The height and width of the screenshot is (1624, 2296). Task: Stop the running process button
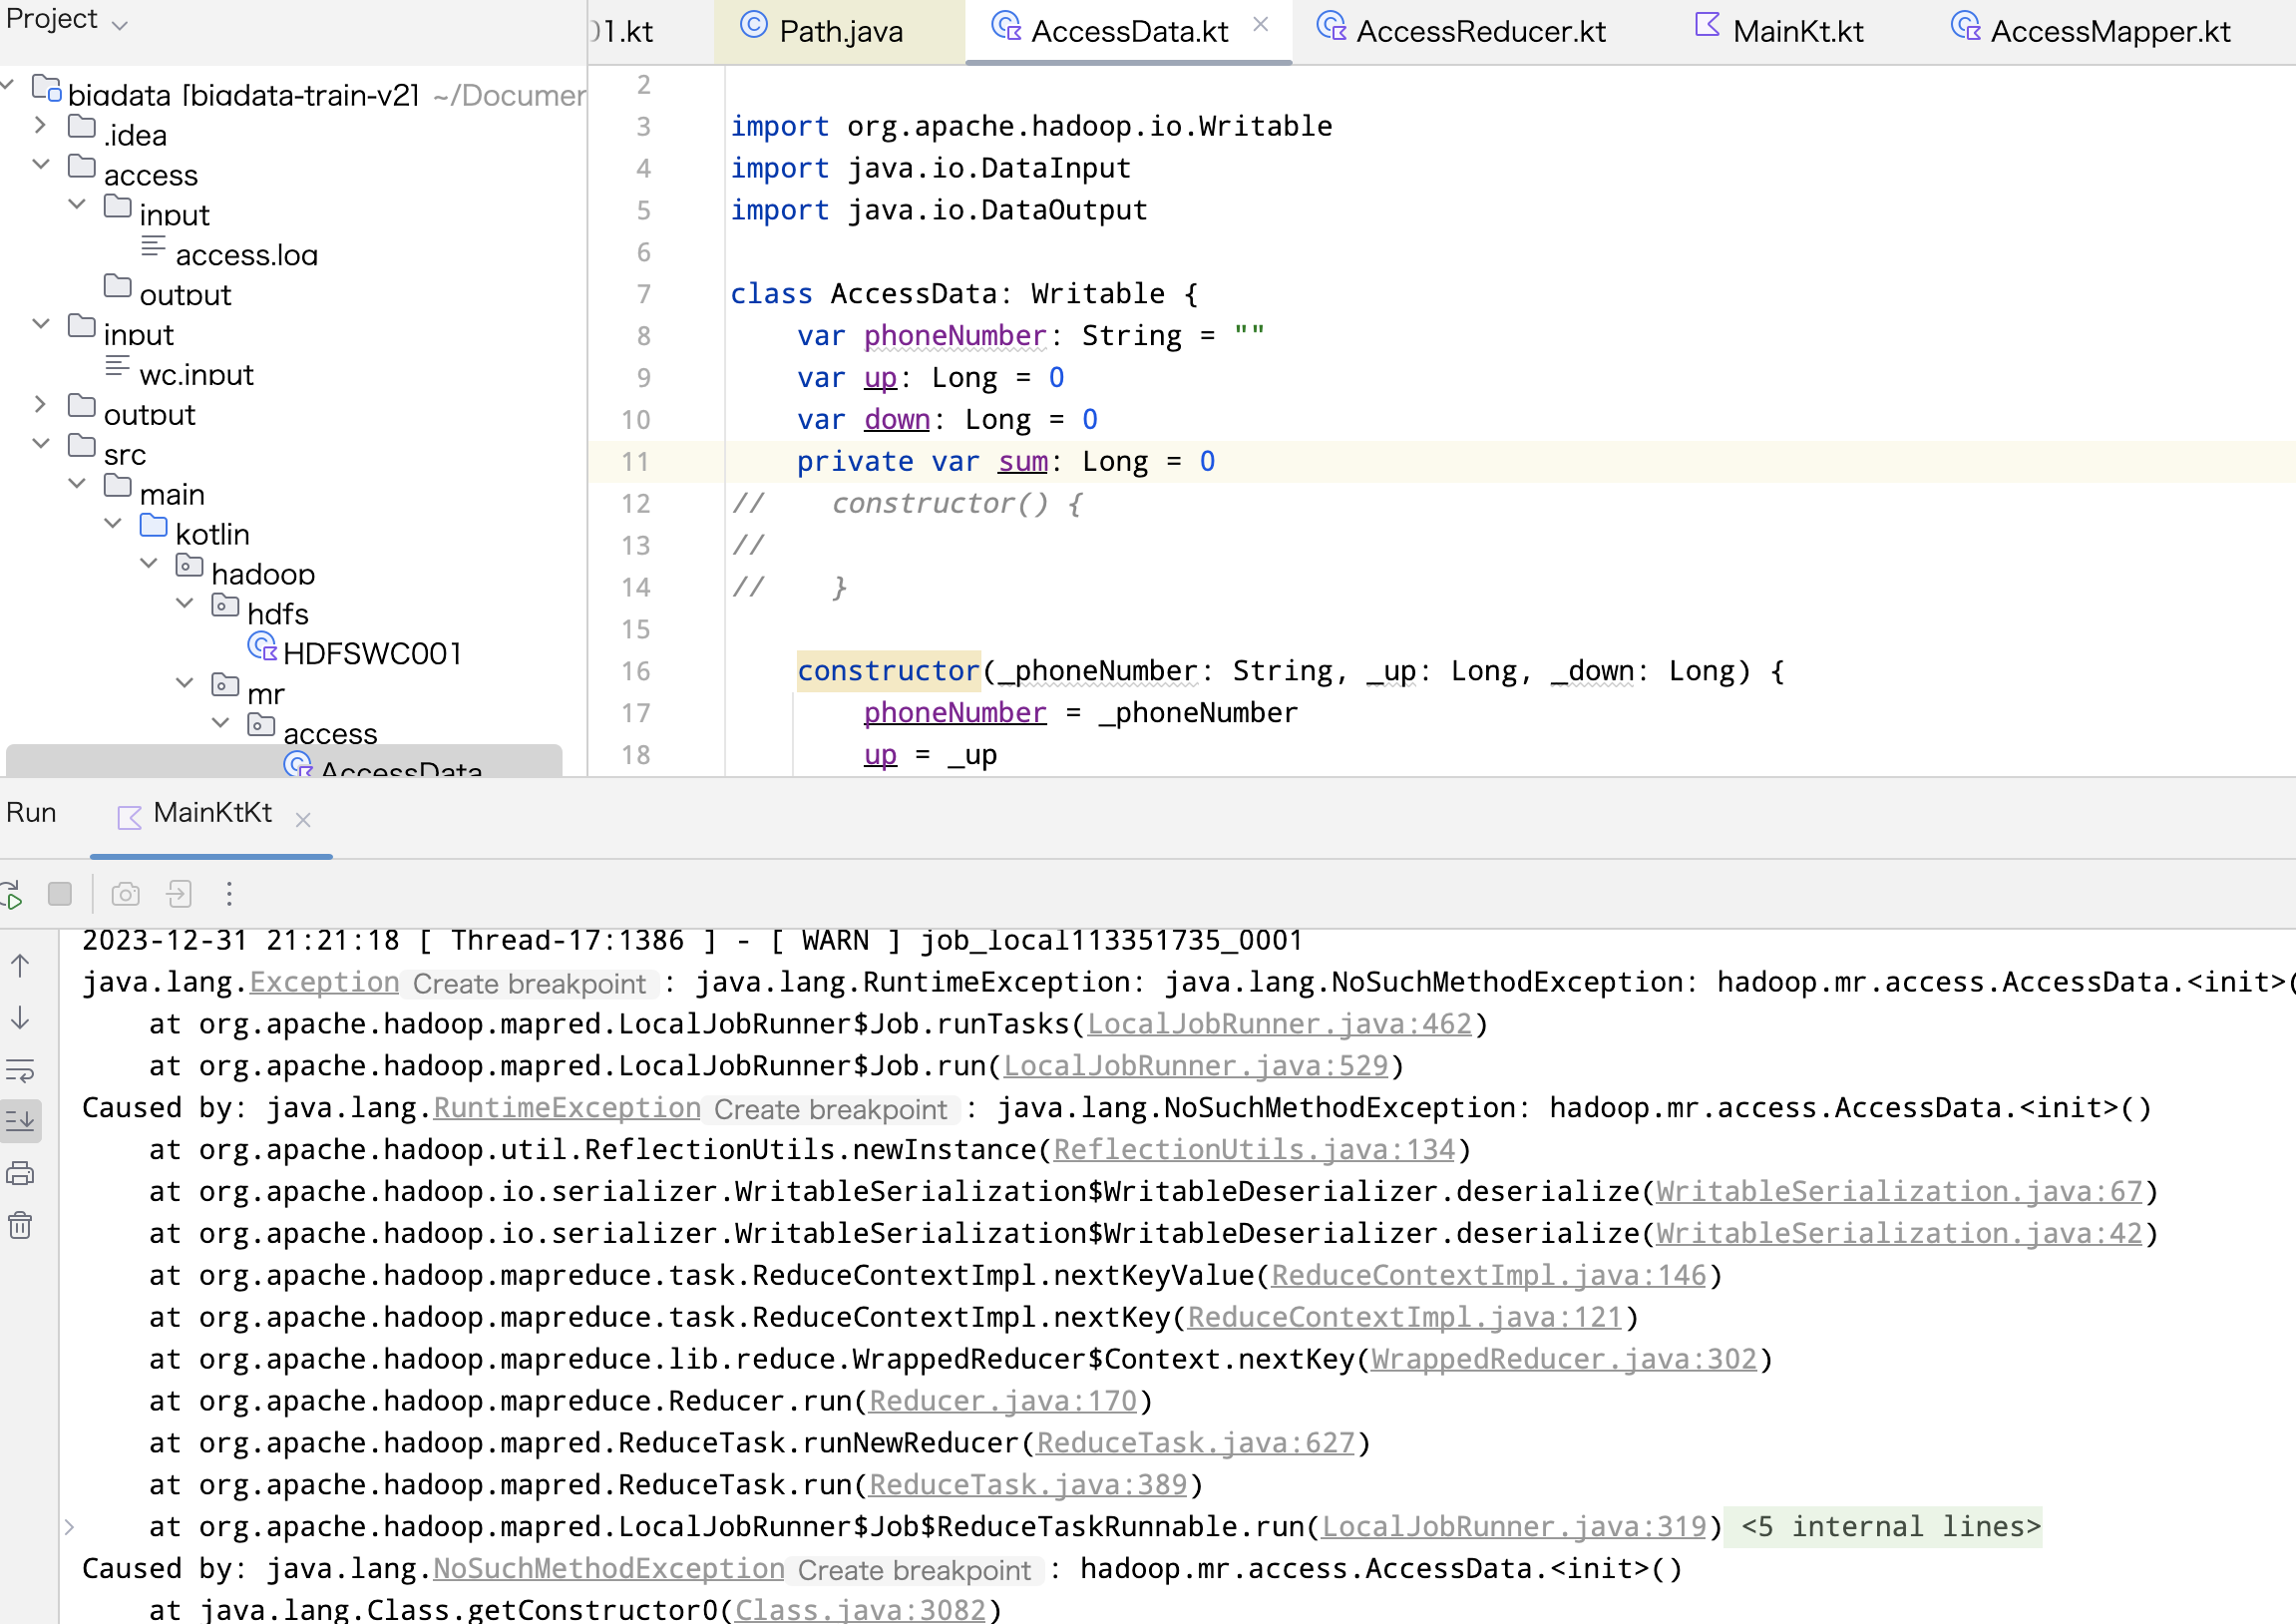click(x=60, y=894)
